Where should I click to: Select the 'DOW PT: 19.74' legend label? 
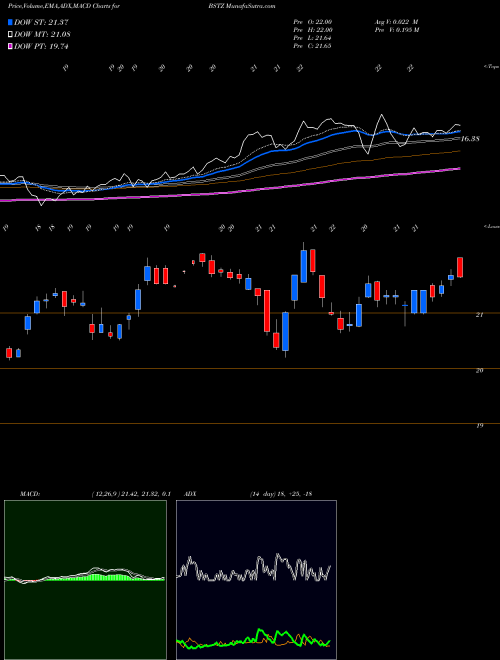pos(41,46)
